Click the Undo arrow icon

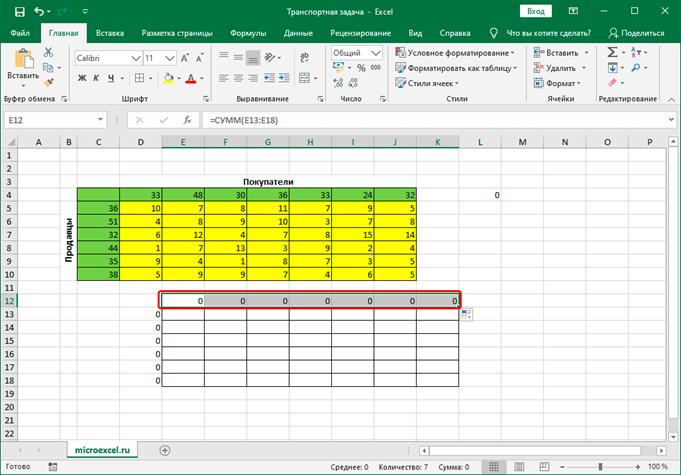pyautogui.click(x=39, y=11)
